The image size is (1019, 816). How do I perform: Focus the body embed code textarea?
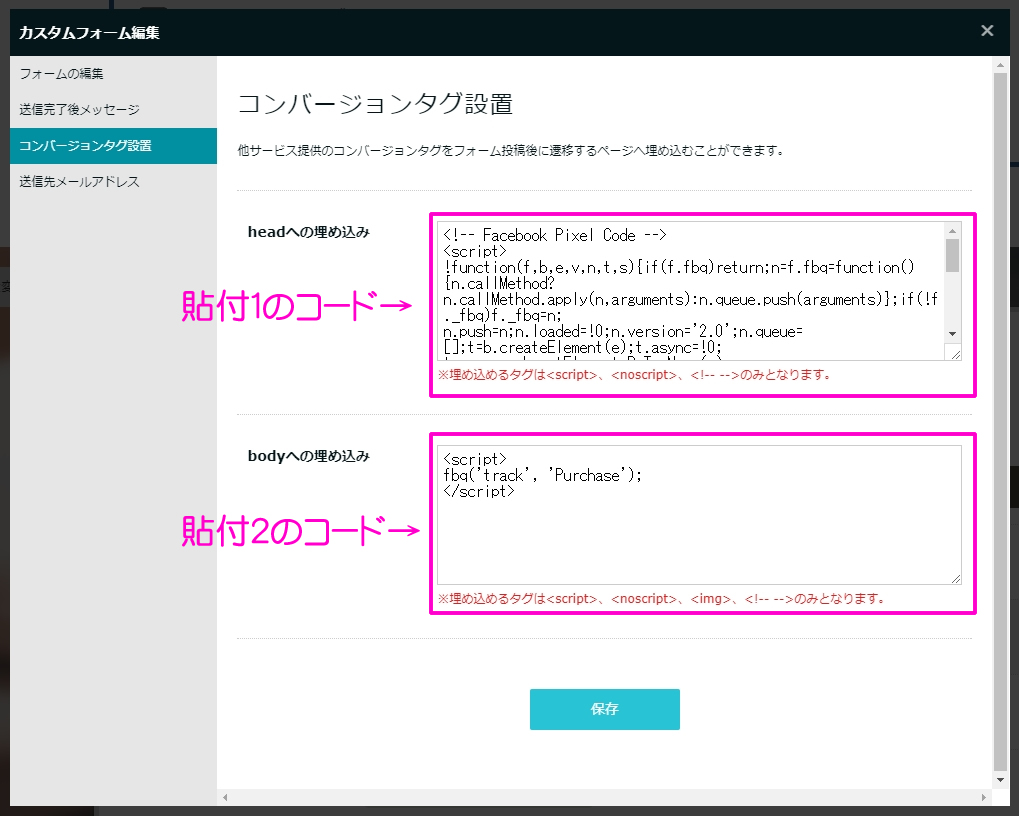(x=698, y=530)
